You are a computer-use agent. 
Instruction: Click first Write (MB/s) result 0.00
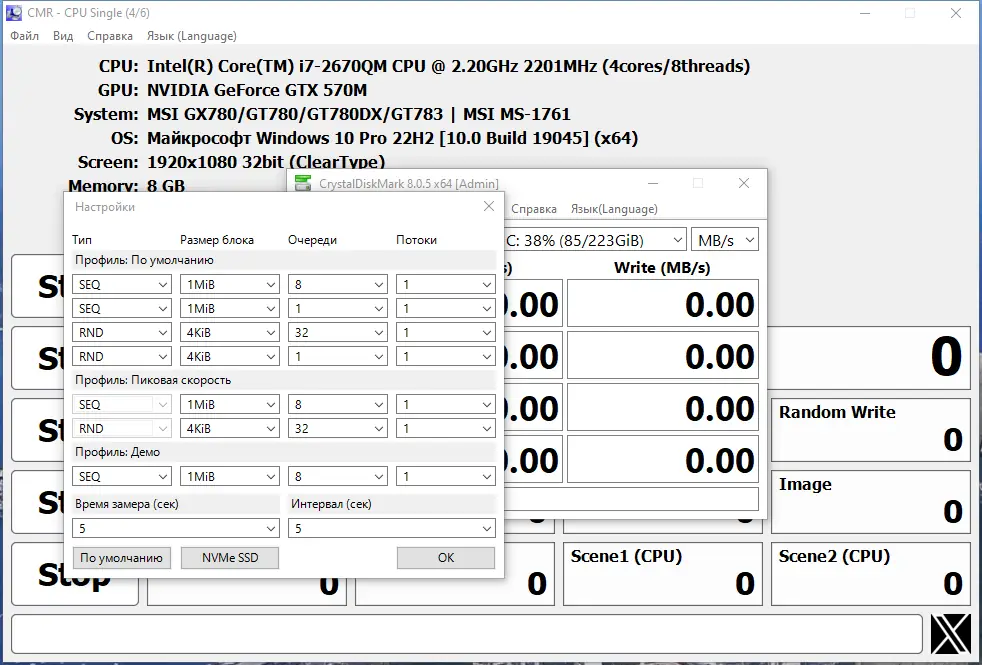[663, 304]
